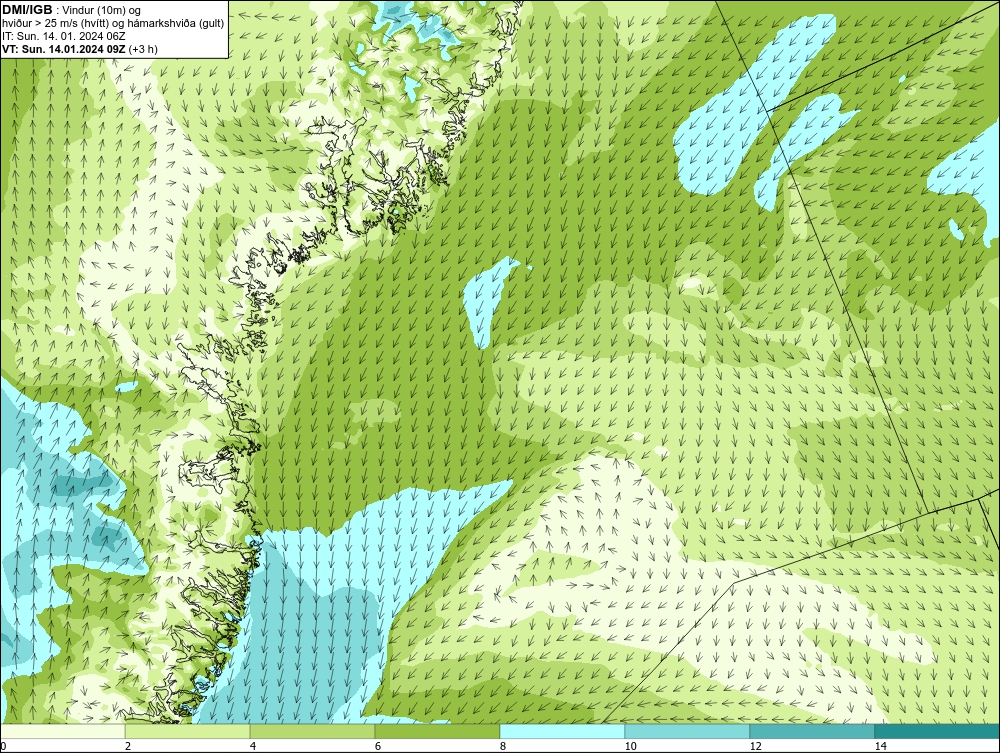Viewport: 1000px width, 753px height.
Task: Click the 'IT: Sun. 14. 01. 2024 06Z' line
Action: 64,36
